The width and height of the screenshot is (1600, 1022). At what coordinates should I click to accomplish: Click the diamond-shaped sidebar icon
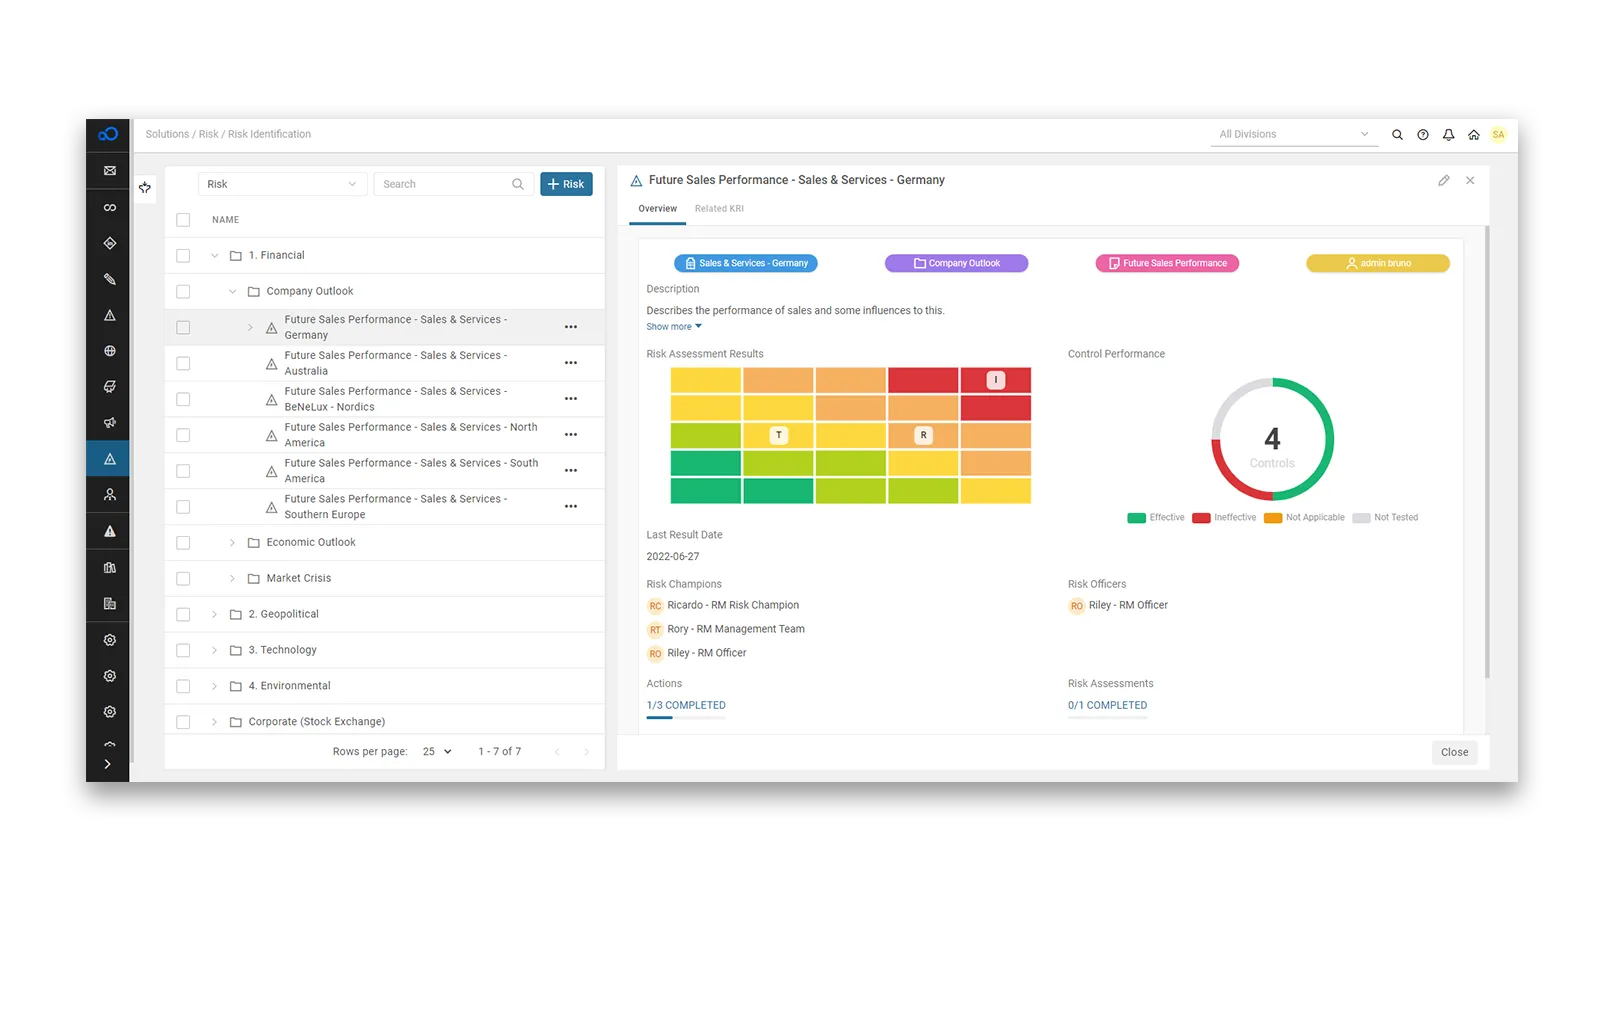pos(110,243)
